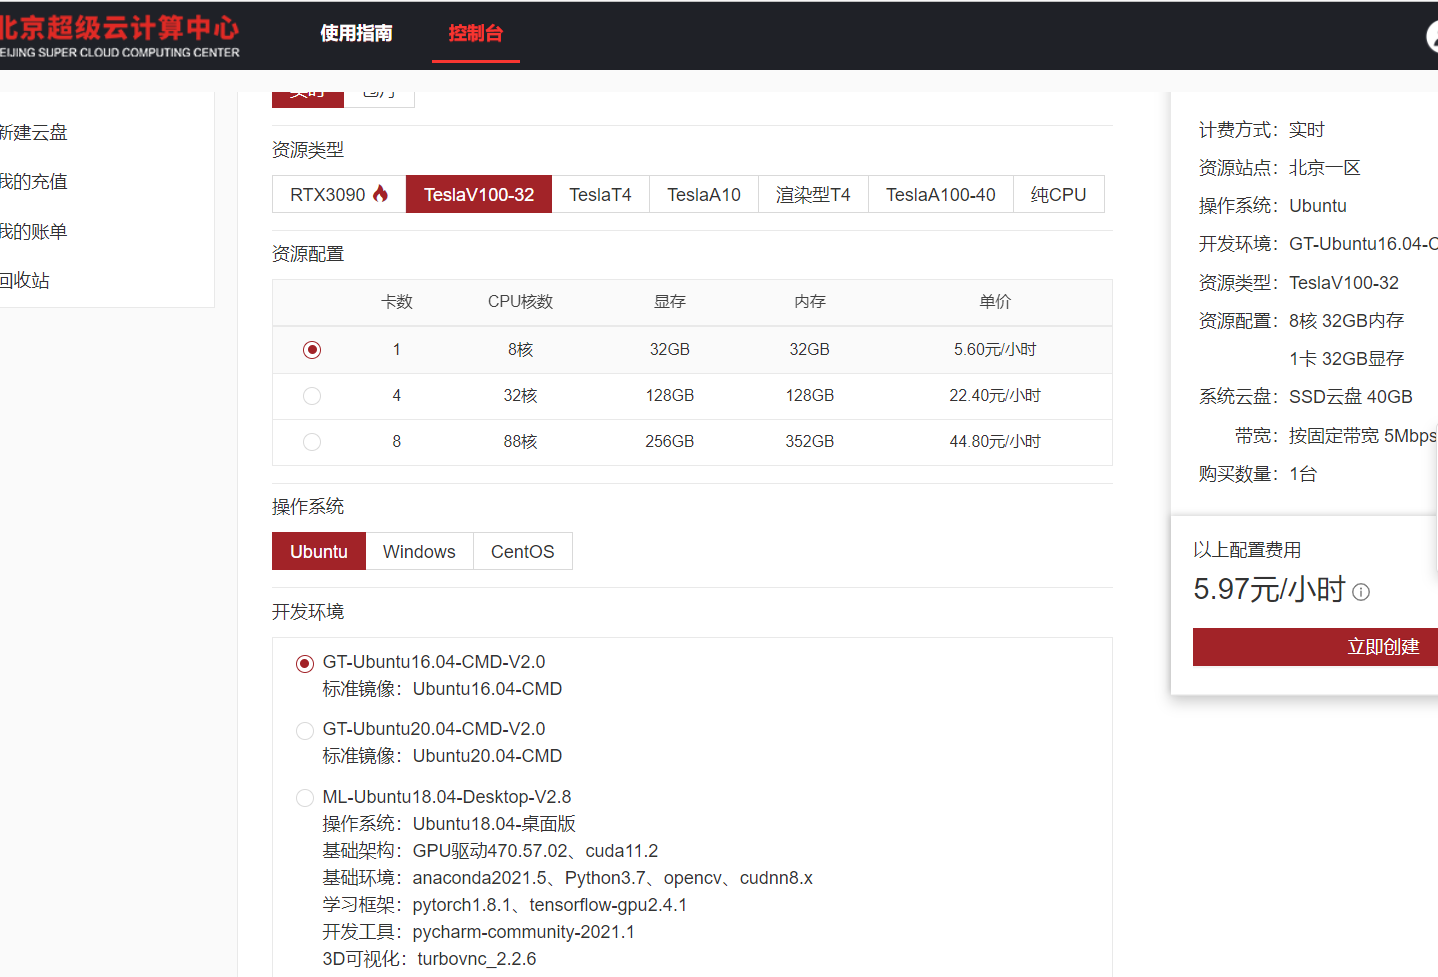
Task: Click the 单价 column header
Action: 995,301
